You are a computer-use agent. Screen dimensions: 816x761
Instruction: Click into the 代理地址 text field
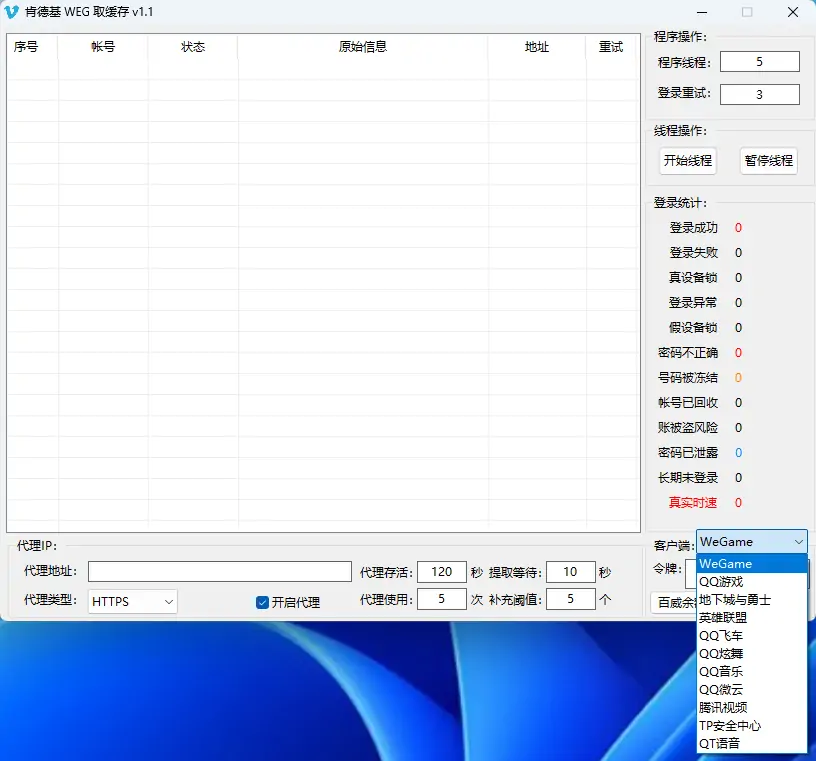click(220, 572)
